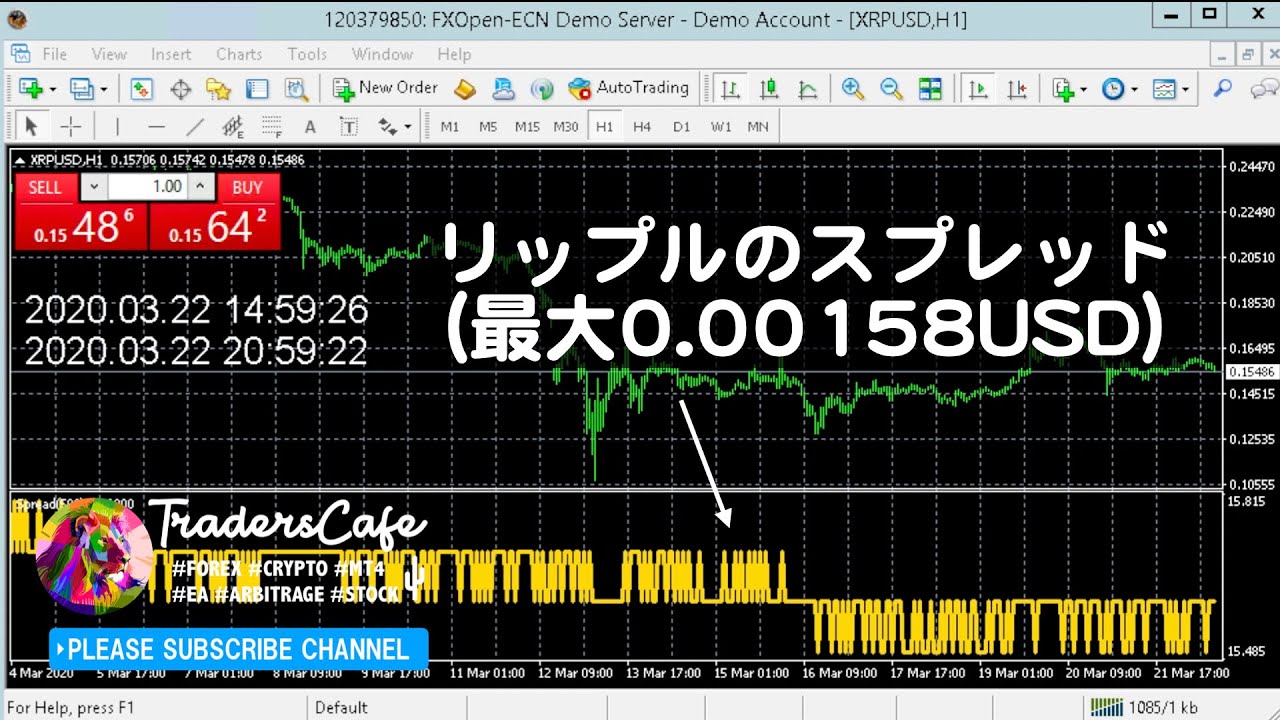The image size is (1280, 720).
Task: Open the Data Window crosshair icon
Action: [180, 89]
